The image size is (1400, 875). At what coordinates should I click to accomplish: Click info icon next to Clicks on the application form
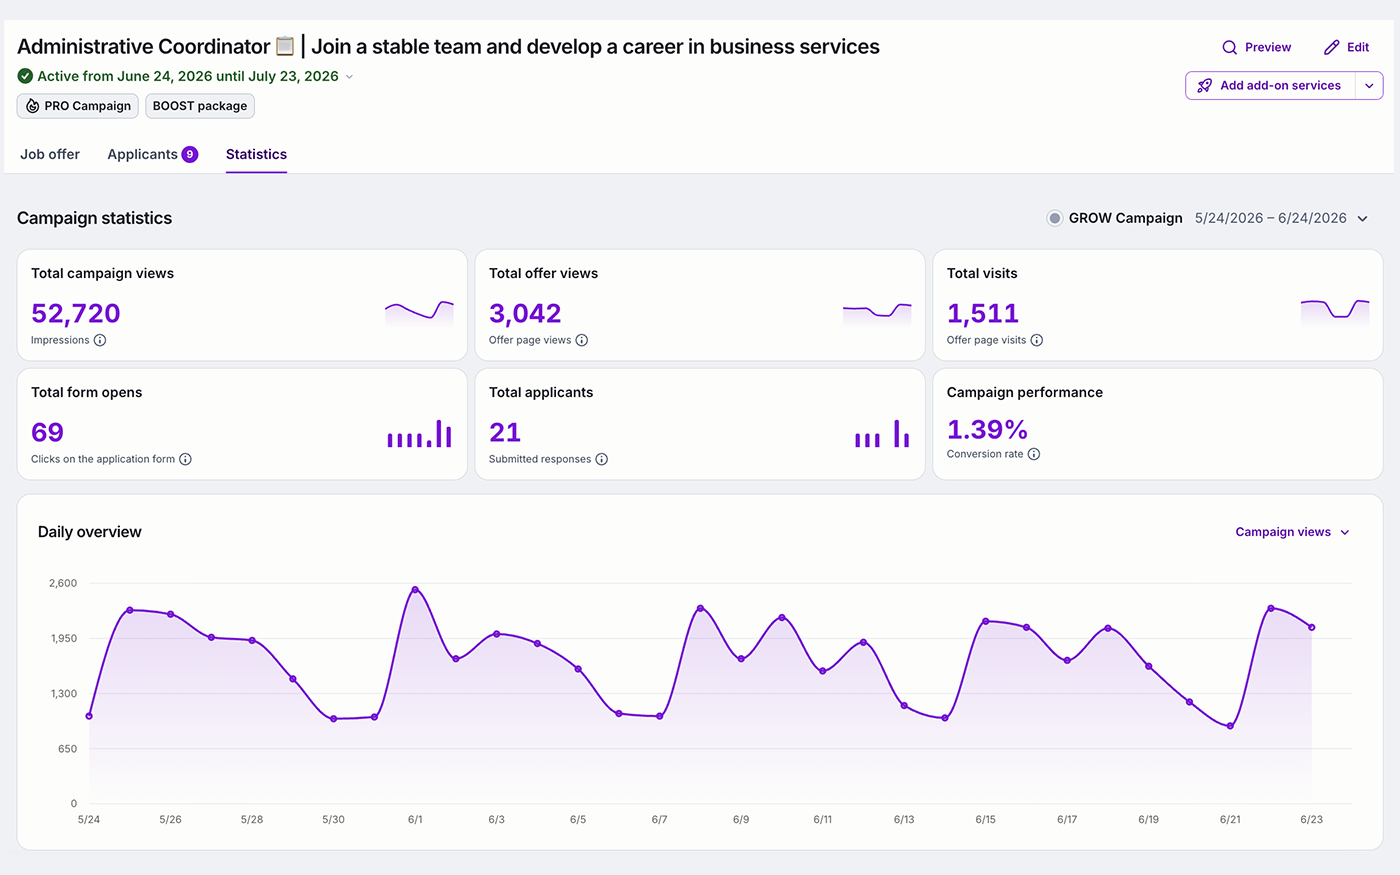click(x=185, y=459)
